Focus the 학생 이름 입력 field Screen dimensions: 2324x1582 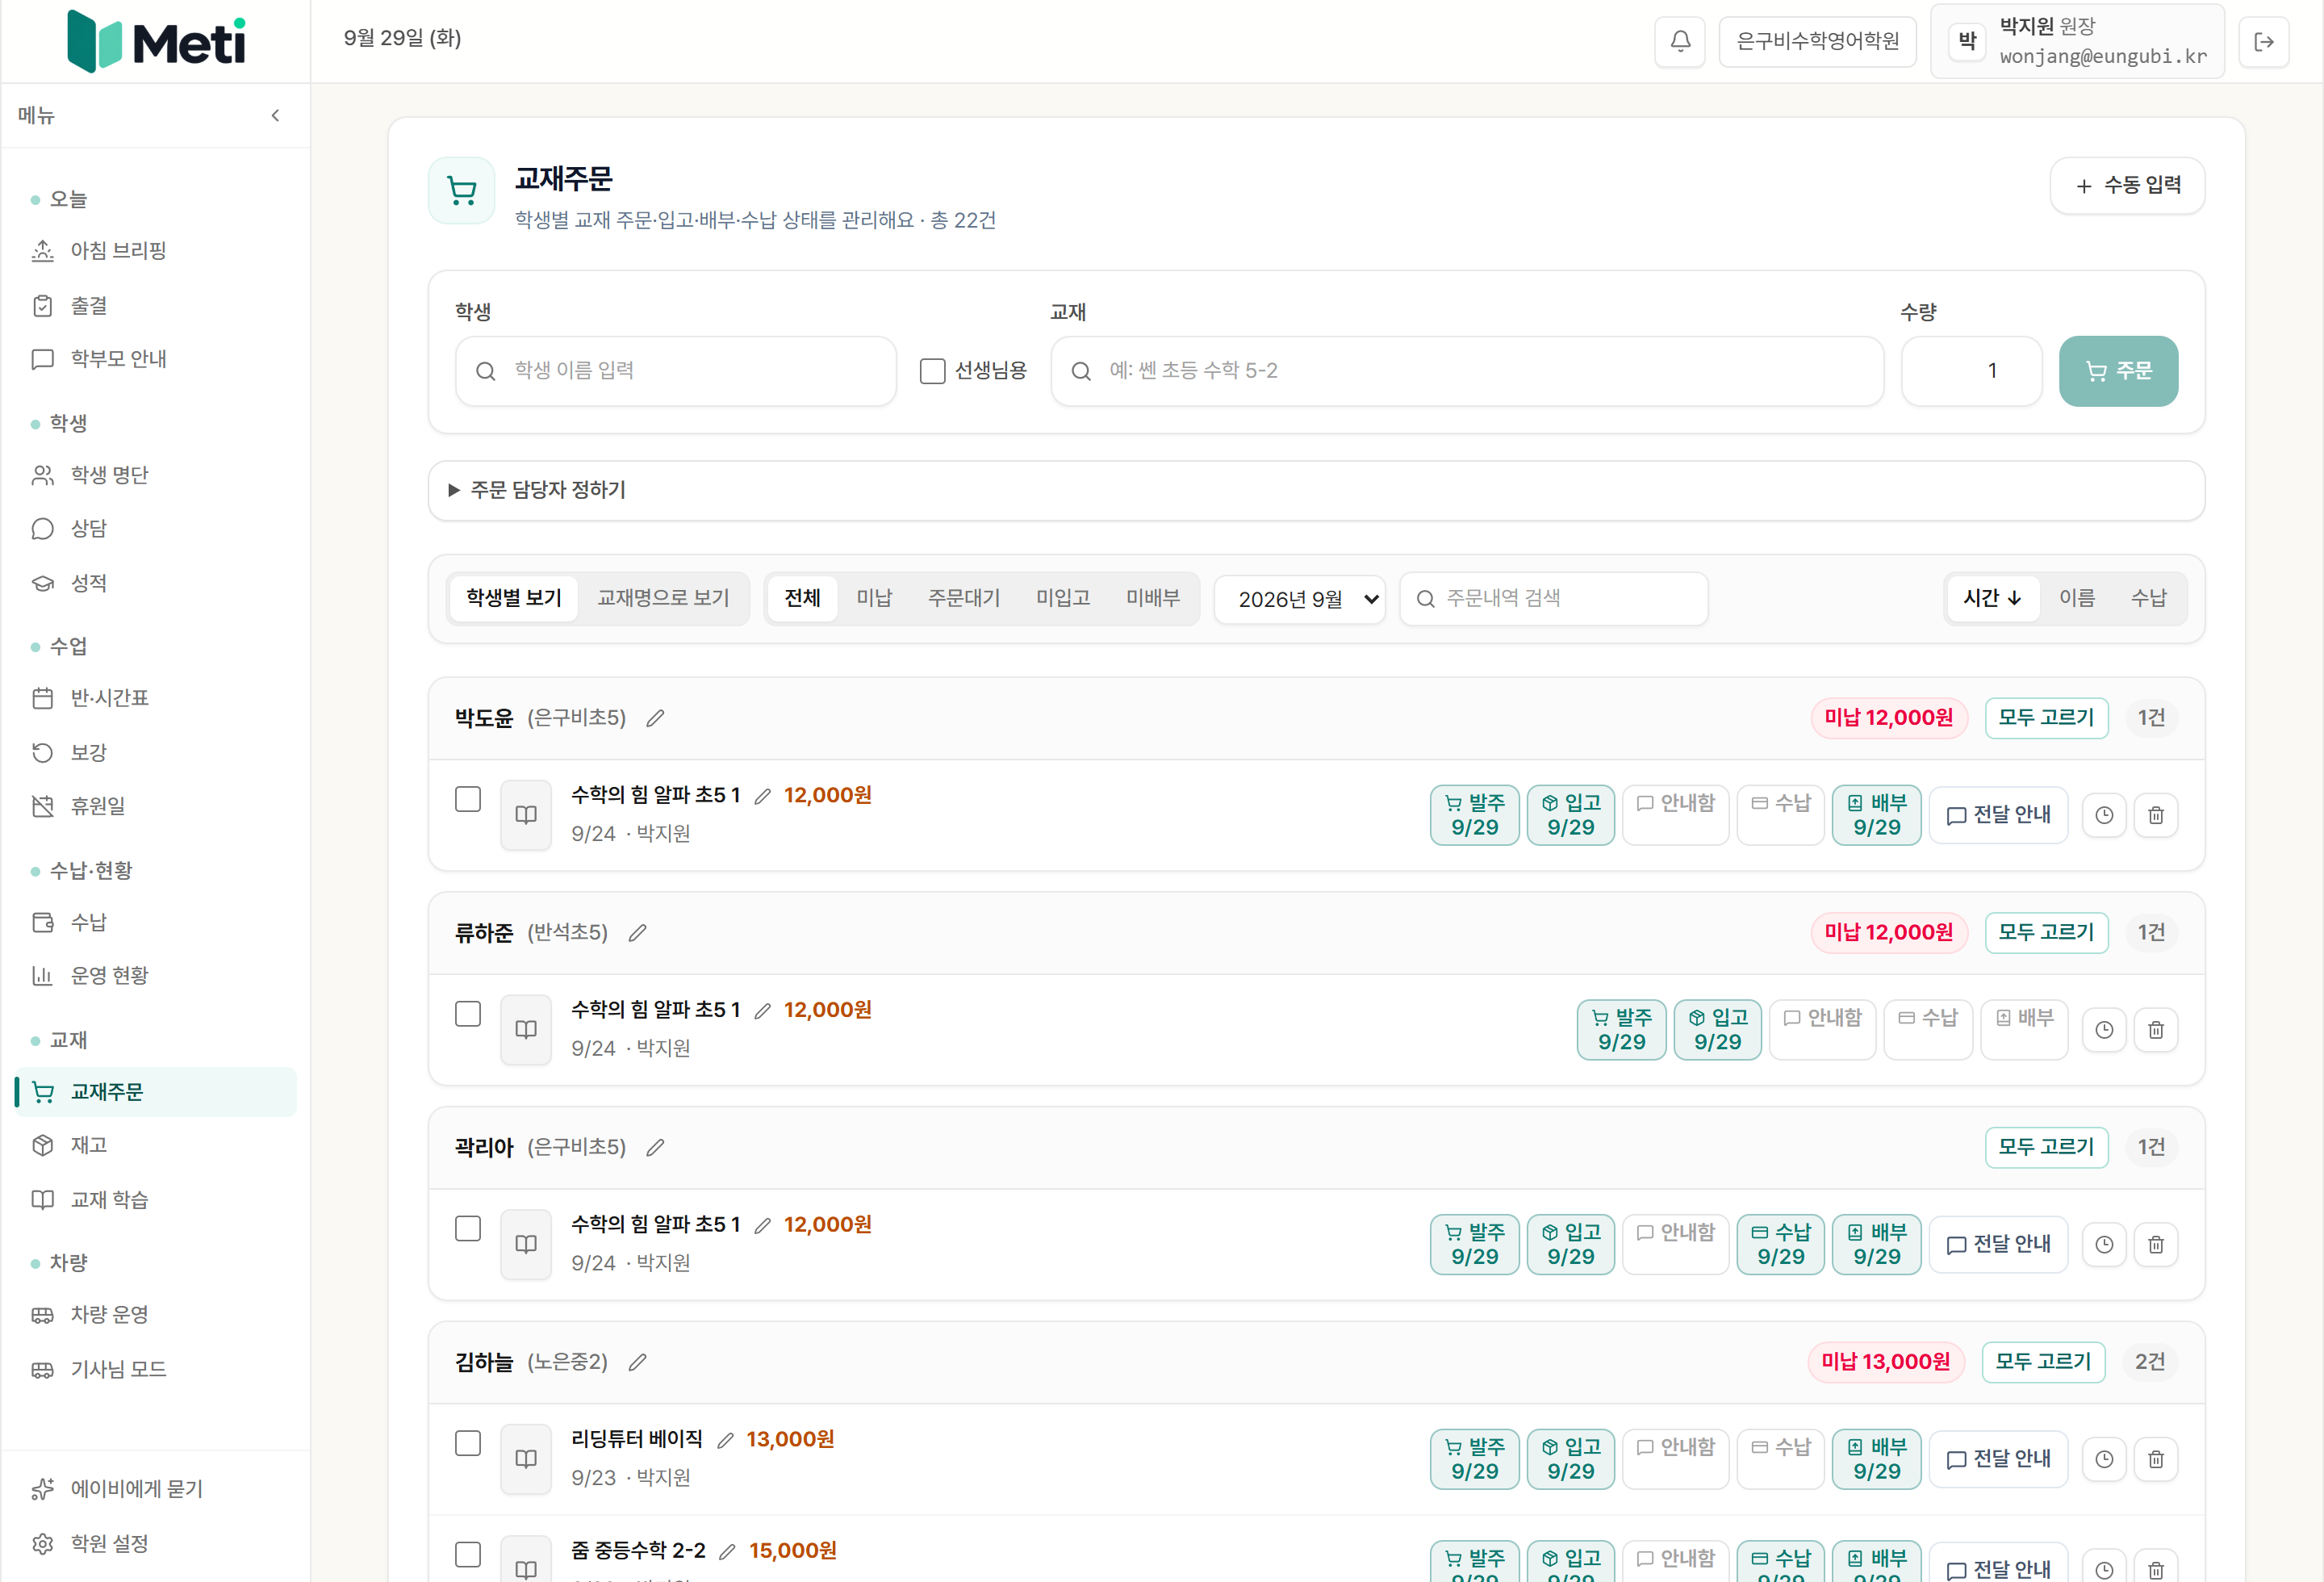tap(675, 371)
